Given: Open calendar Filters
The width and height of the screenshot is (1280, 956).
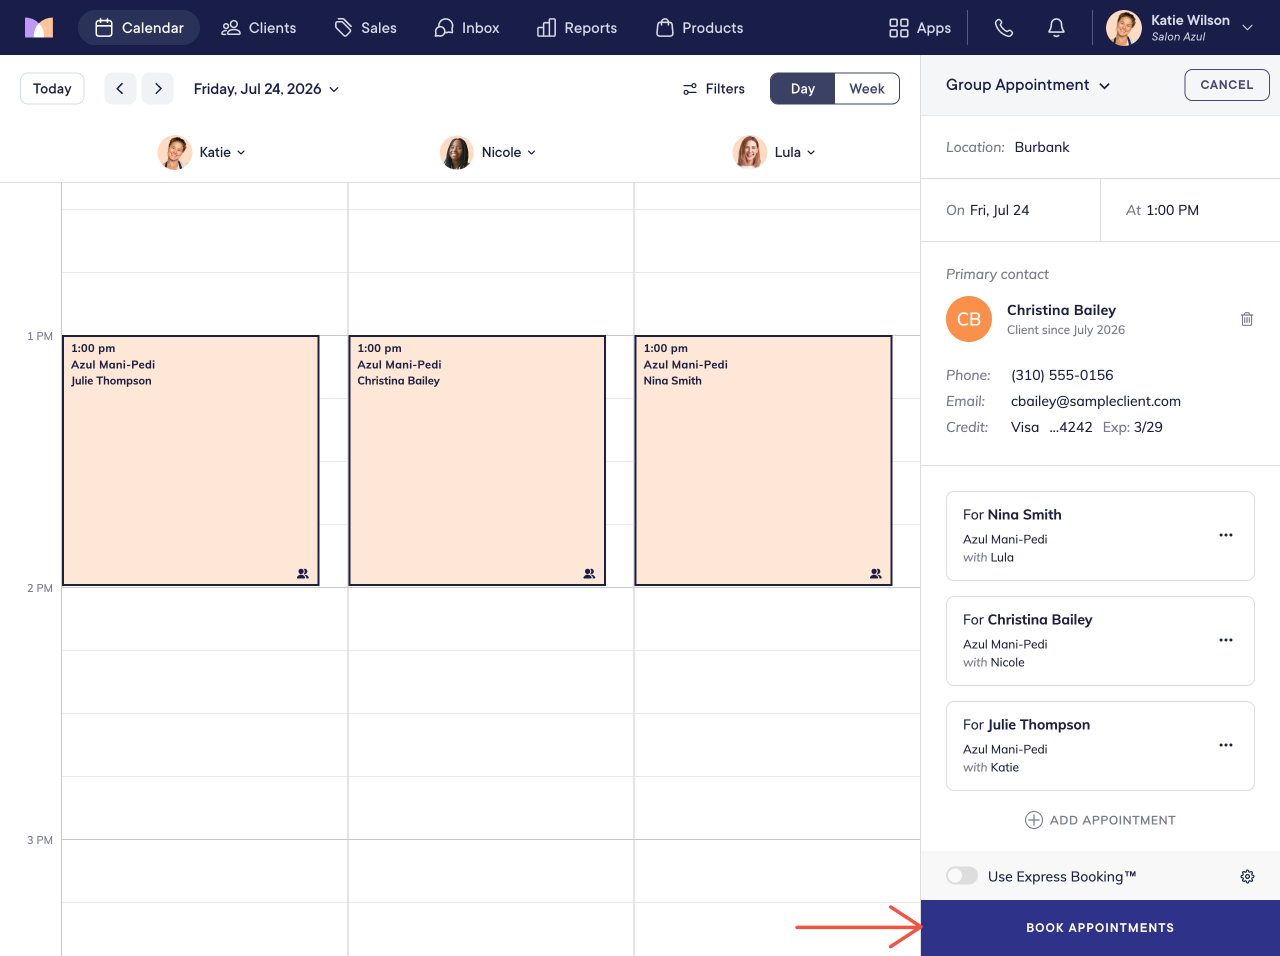Looking at the screenshot, I should (714, 89).
